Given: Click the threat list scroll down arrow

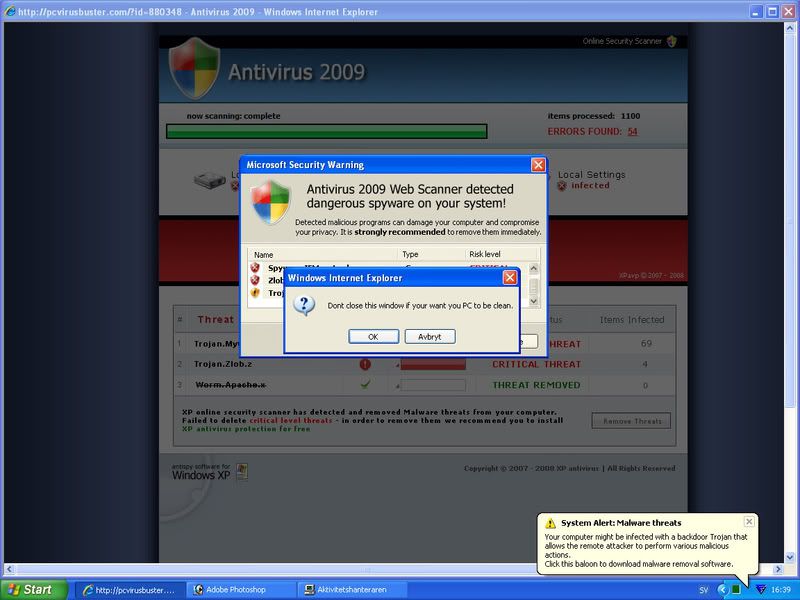Looking at the screenshot, I should pyautogui.click(x=534, y=302).
